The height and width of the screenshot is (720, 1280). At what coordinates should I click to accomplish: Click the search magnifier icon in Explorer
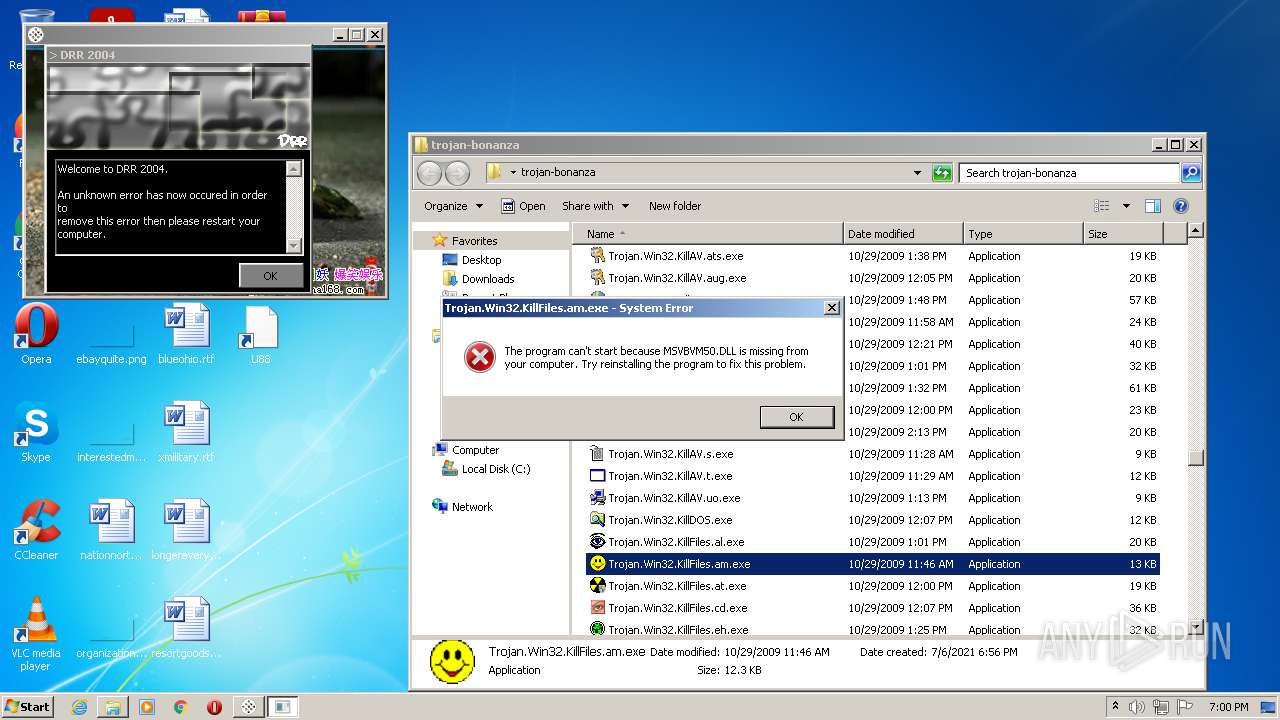click(1190, 173)
